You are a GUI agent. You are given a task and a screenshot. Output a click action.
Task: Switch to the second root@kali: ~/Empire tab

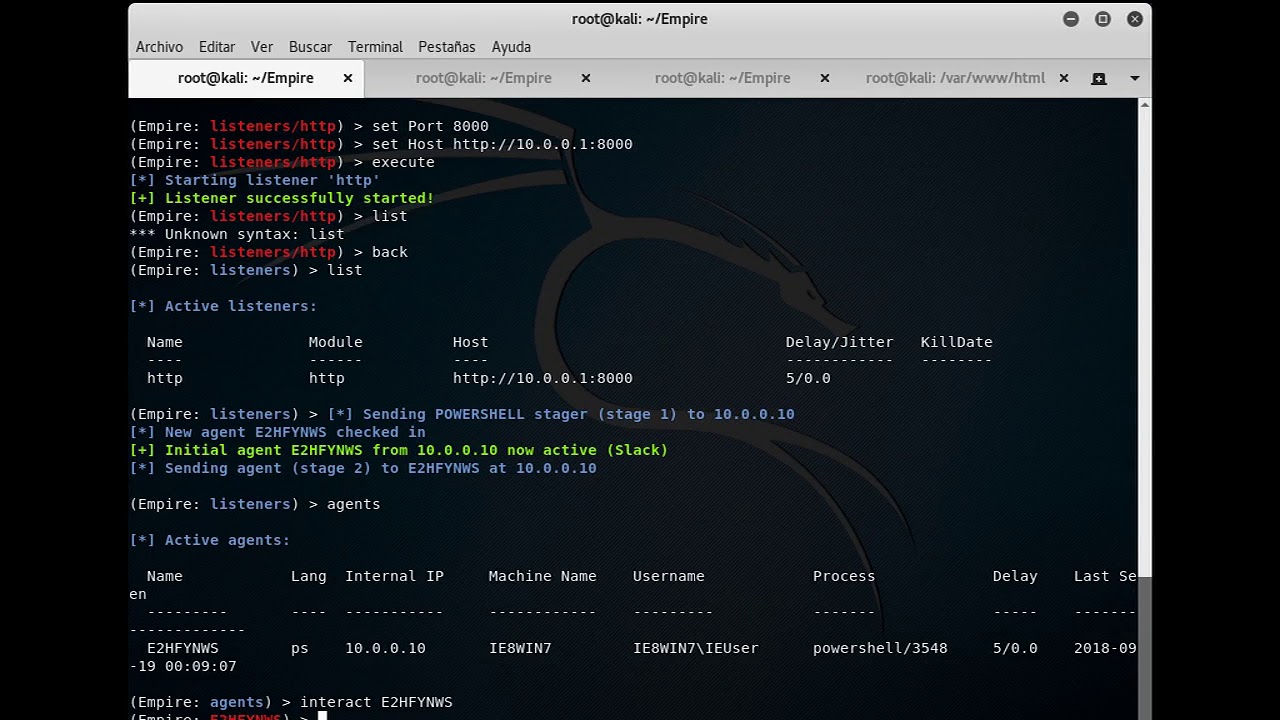(484, 78)
